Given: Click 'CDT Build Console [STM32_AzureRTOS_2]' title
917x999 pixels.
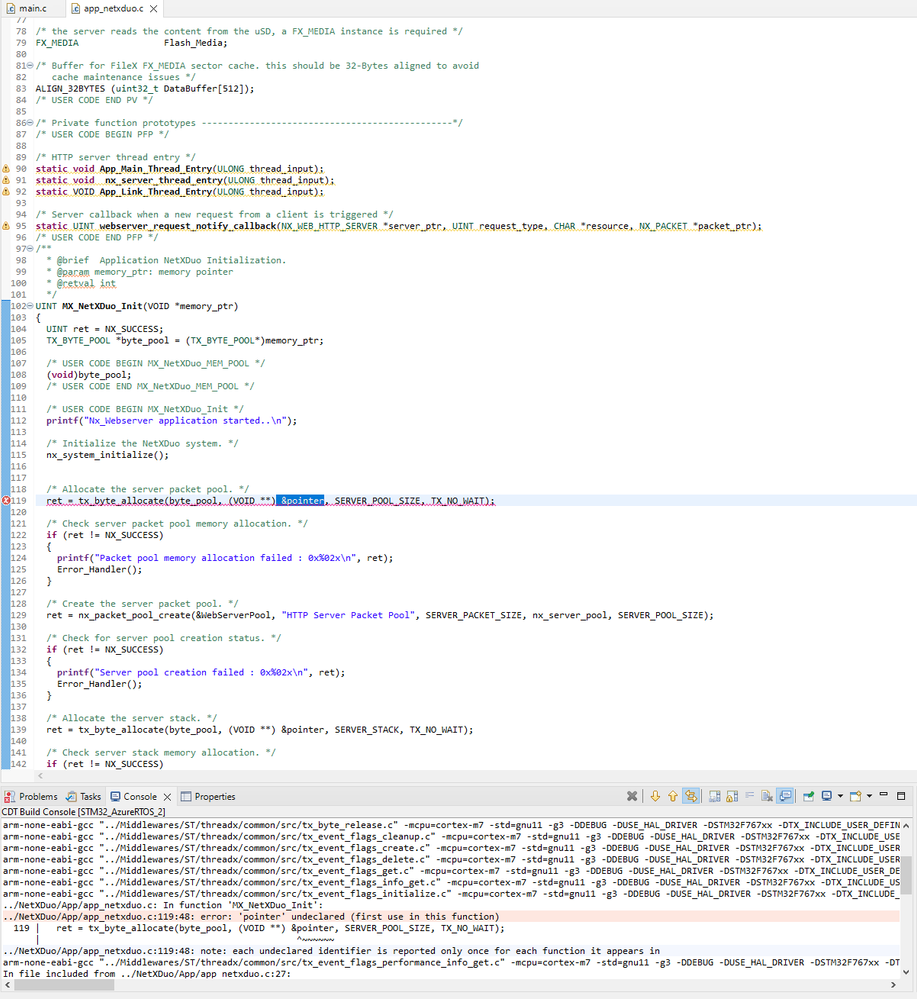Looking at the screenshot, I should (83, 812).
